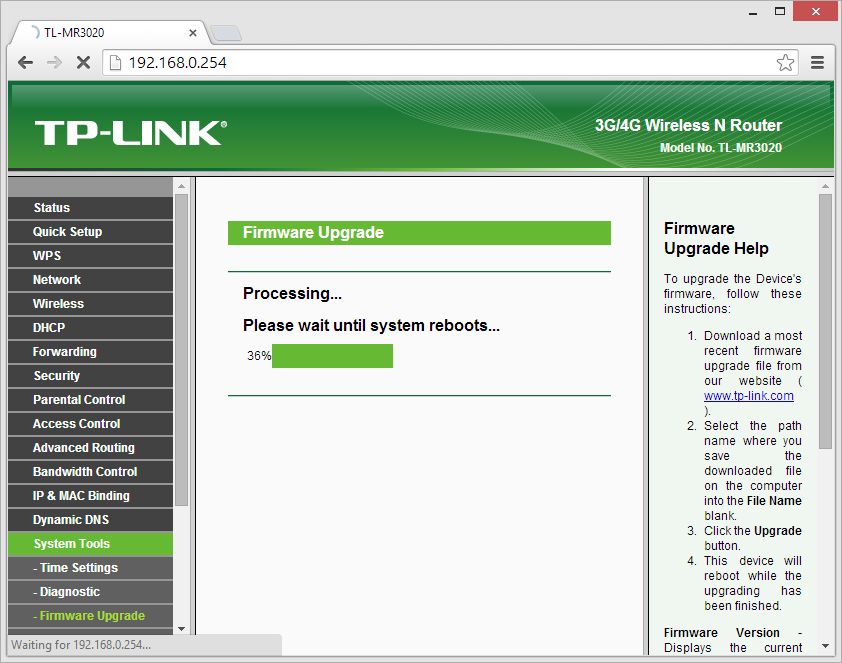
Task: Open the DHCP menu
Action: pyautogui.click(x=90, y=328)
